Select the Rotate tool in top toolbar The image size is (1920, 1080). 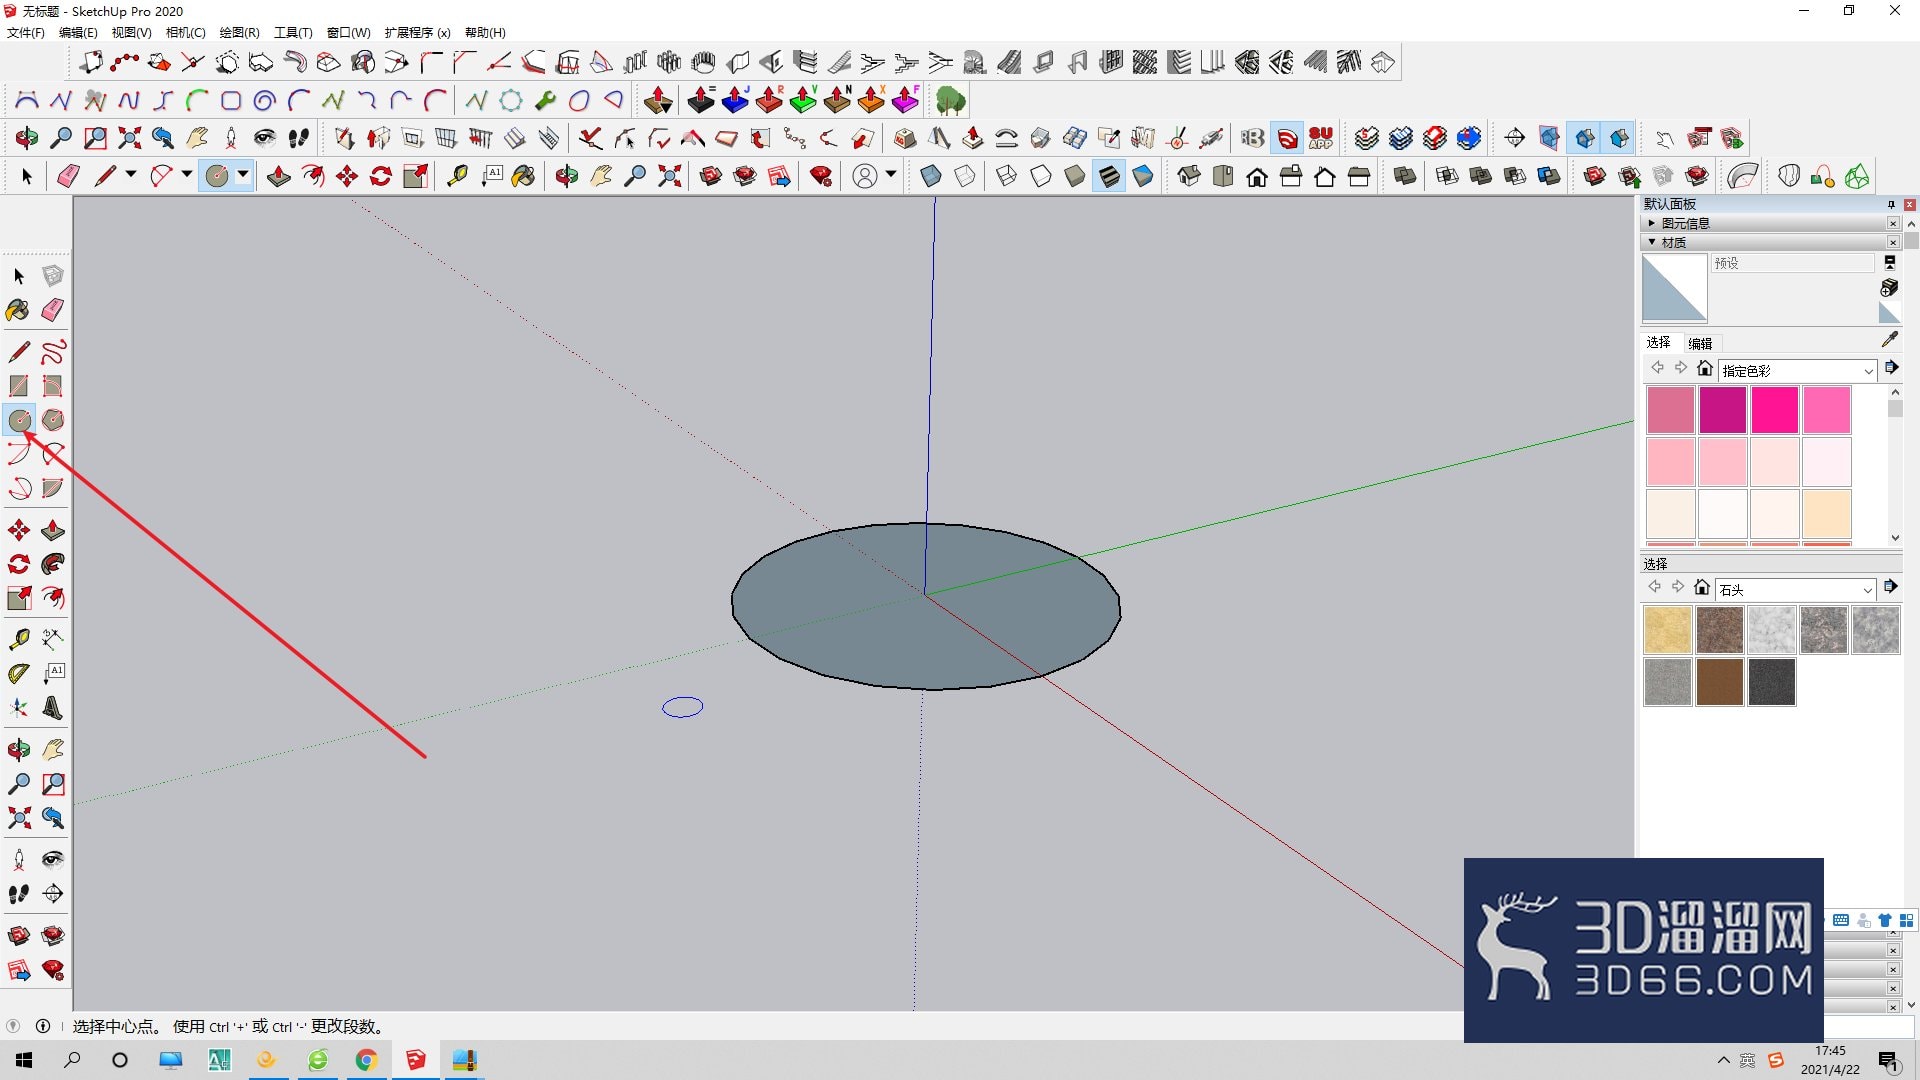coord(381,176)
